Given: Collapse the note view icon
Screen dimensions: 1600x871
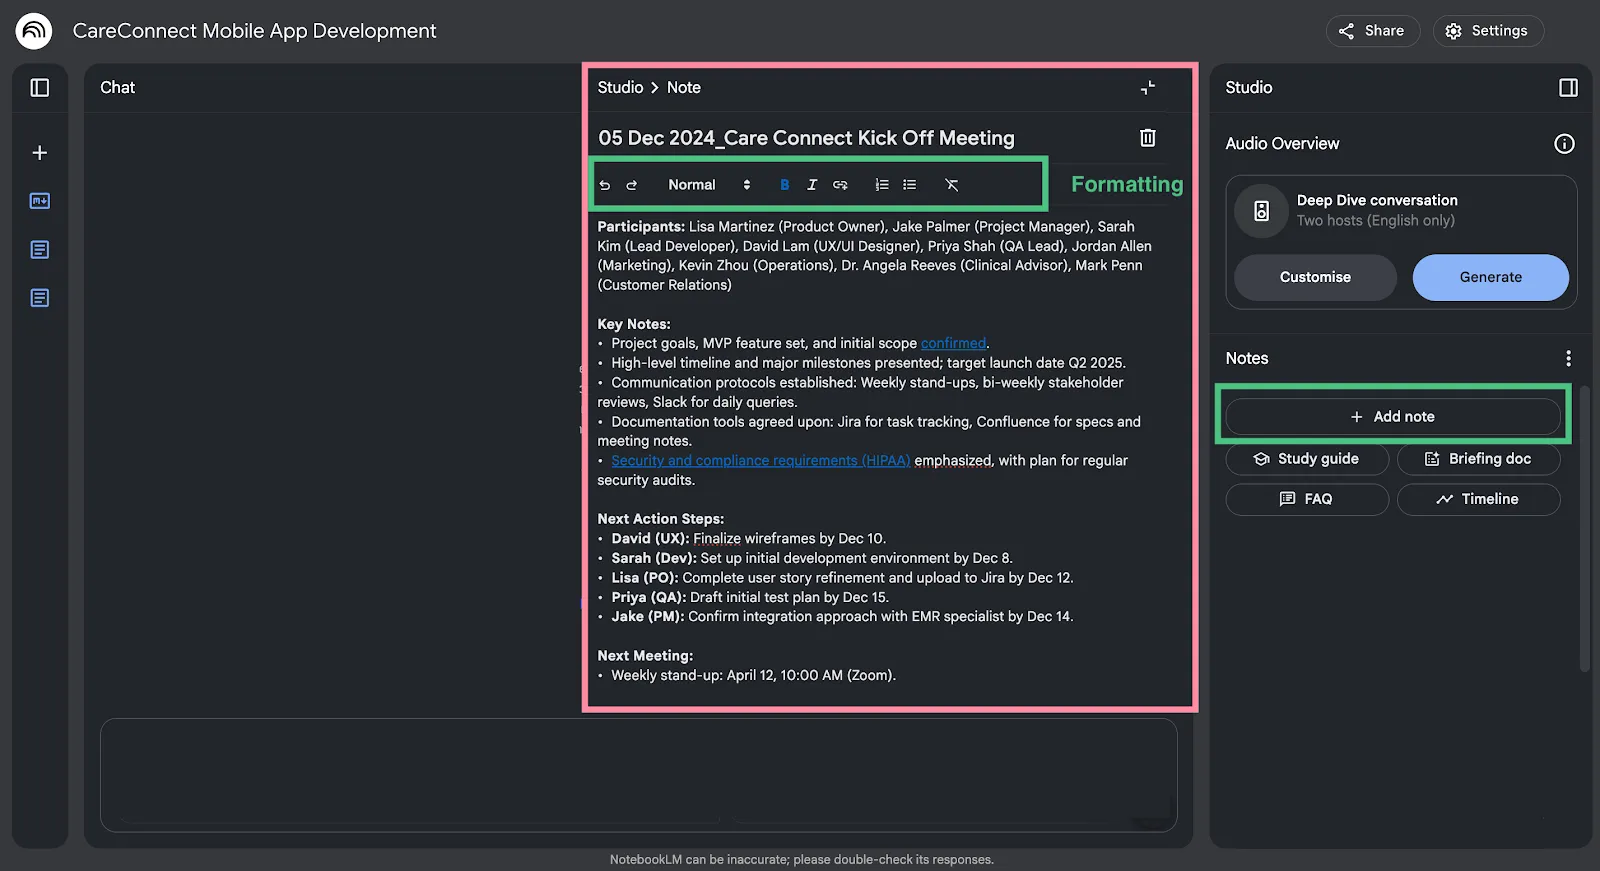Looking at the screenshot, I should click(1148, 88).
